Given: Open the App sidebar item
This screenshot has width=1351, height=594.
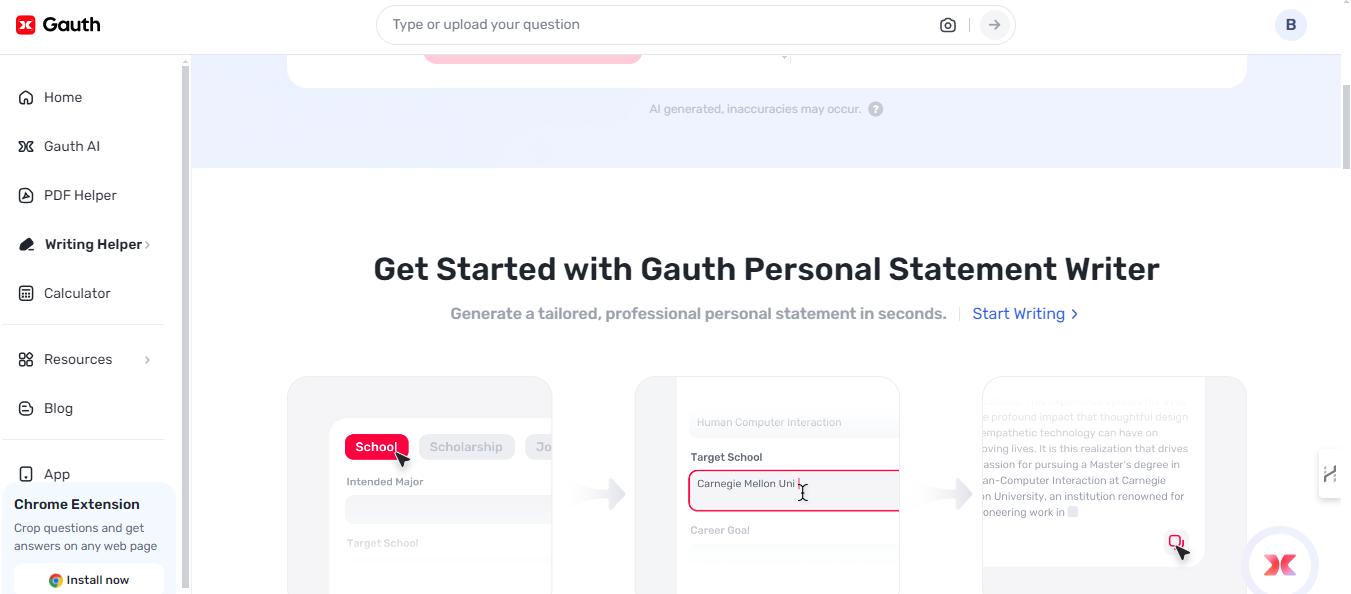Looking at the screenshot, I should click(x=56, y=474).
